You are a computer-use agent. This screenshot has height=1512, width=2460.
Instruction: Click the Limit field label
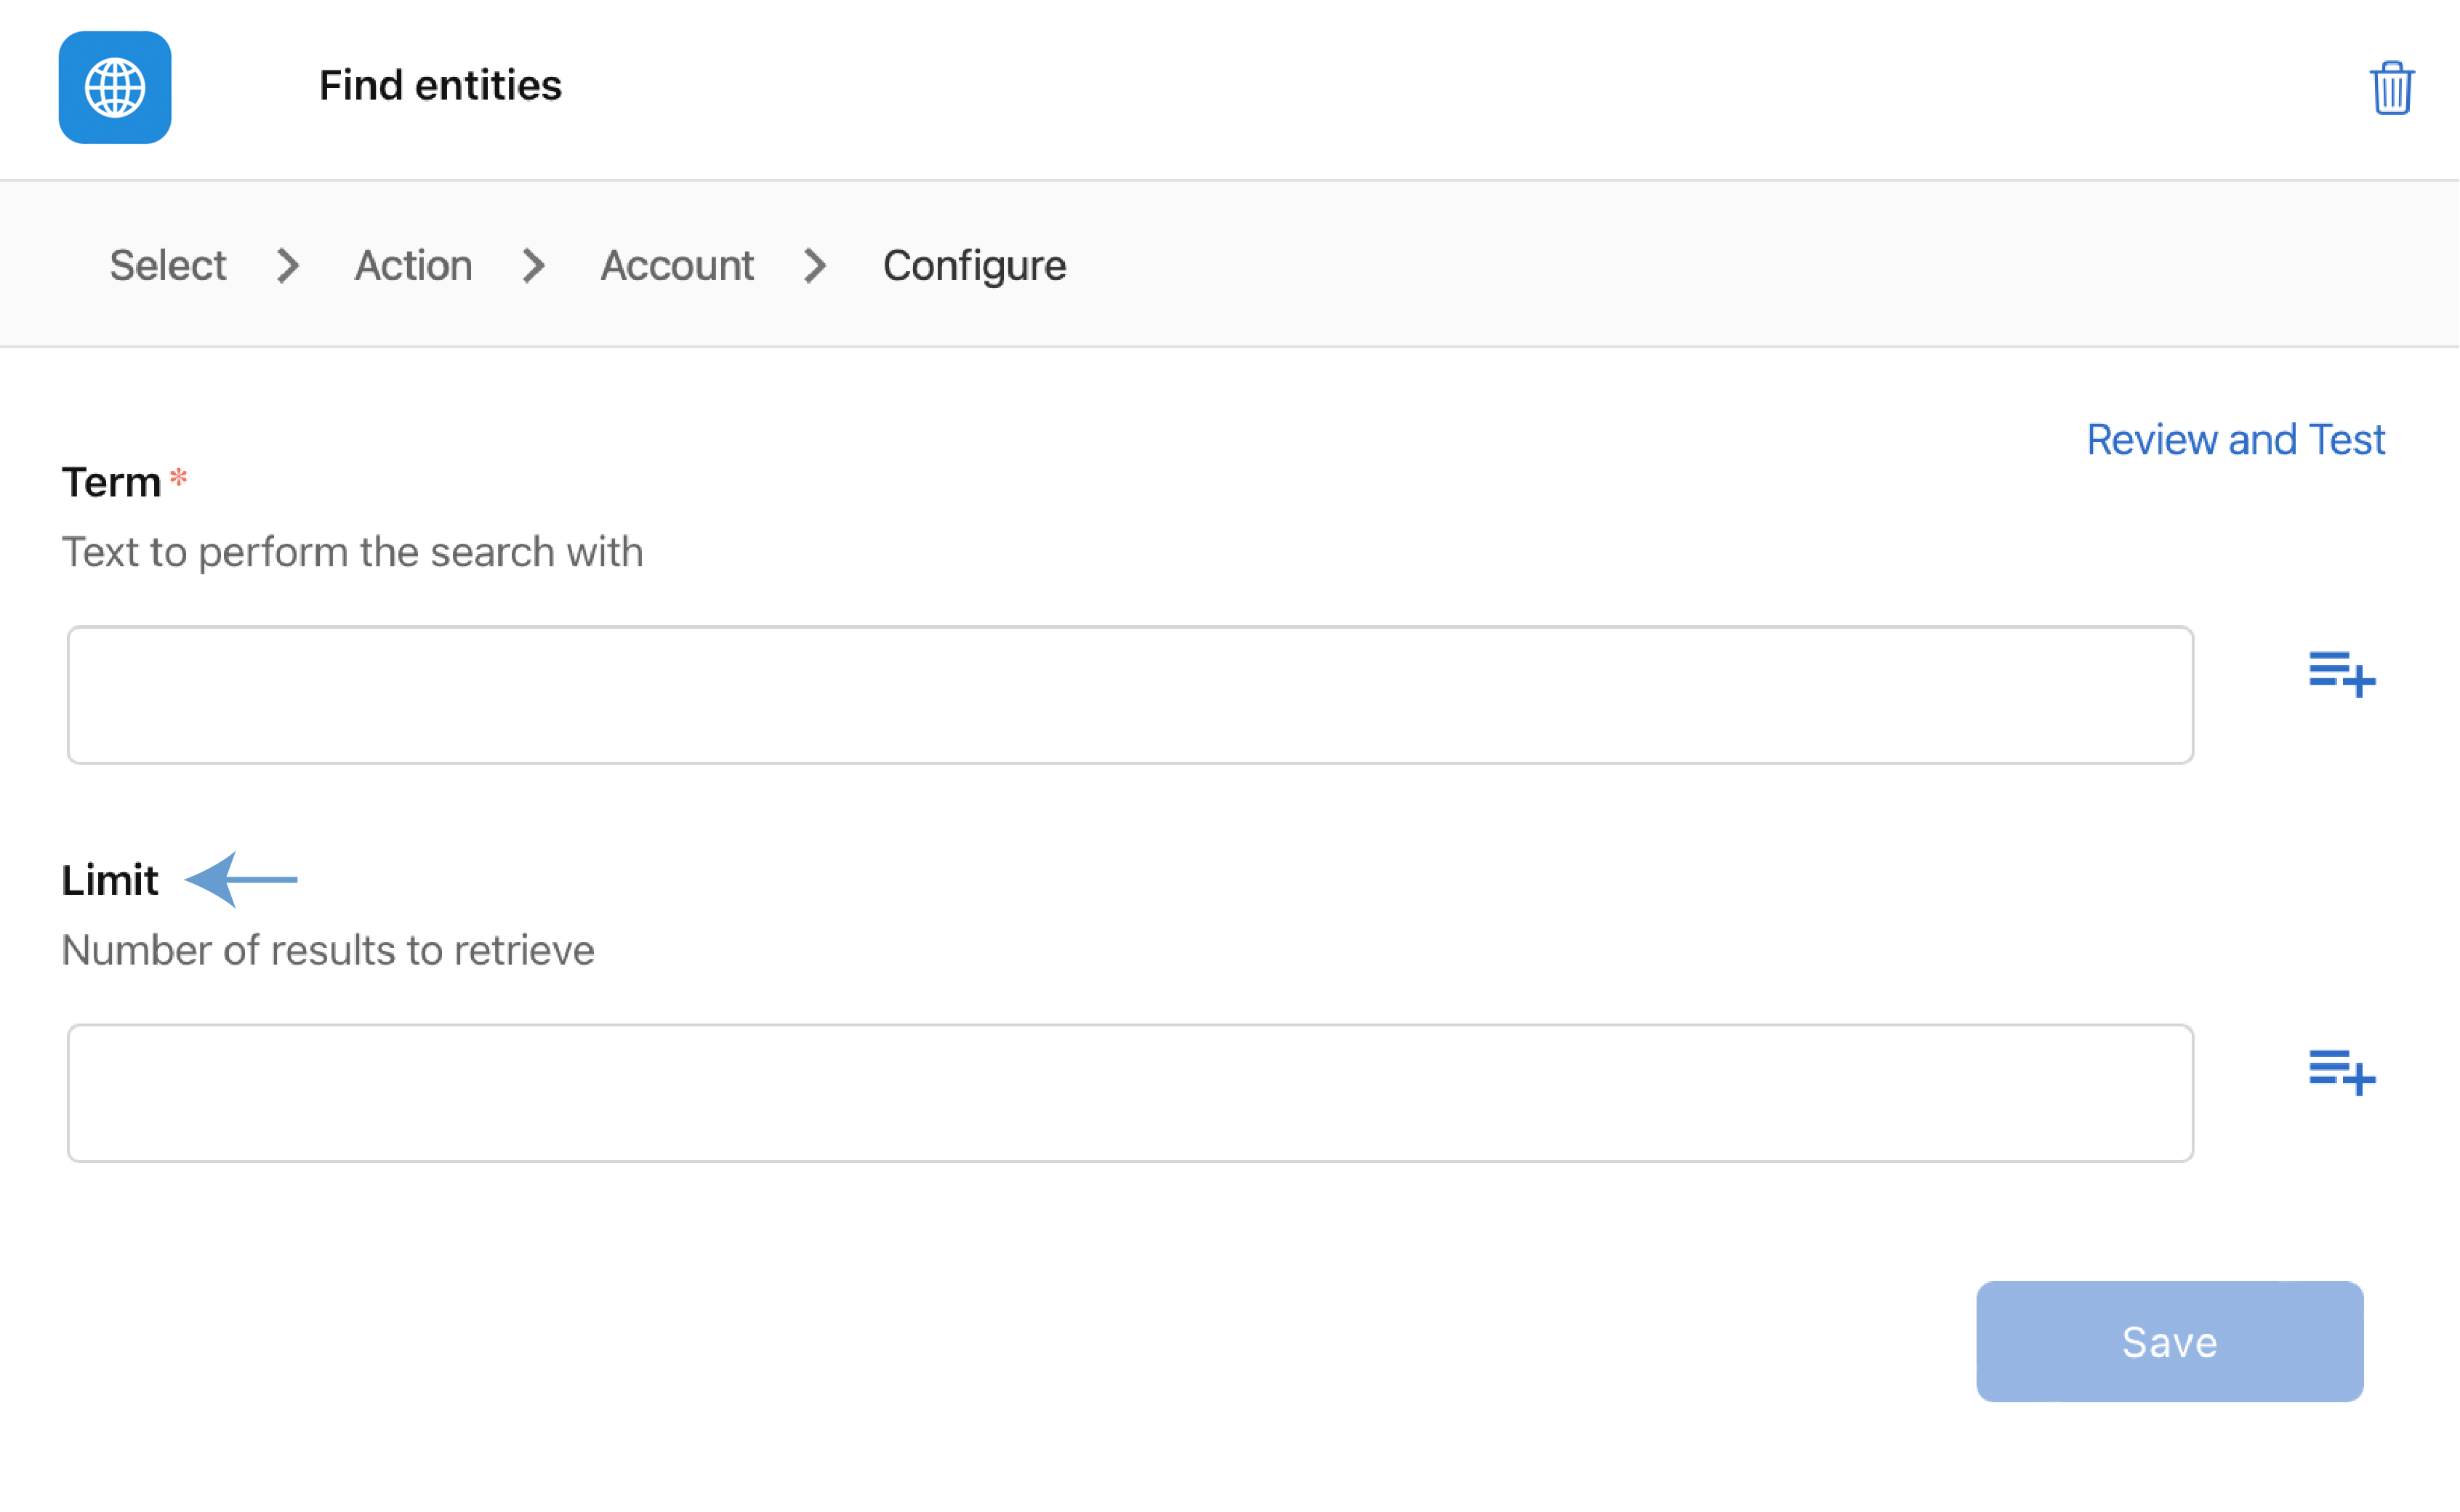tap(110, 881)
